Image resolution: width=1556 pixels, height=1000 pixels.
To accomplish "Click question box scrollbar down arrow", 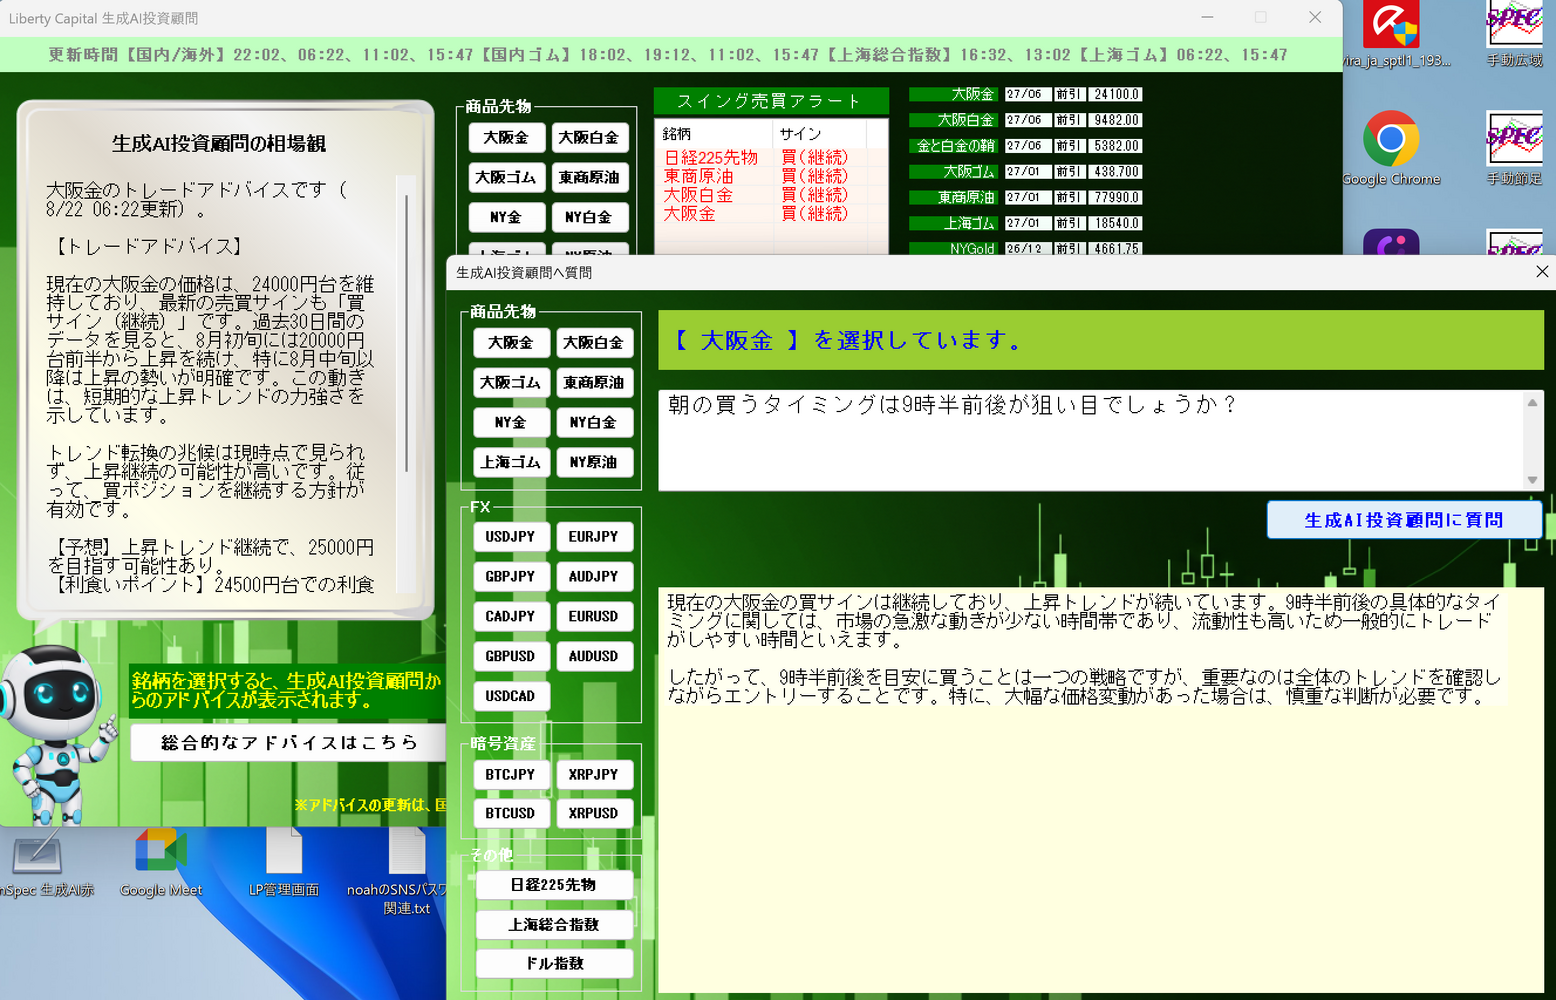I will click(1532, 480).
